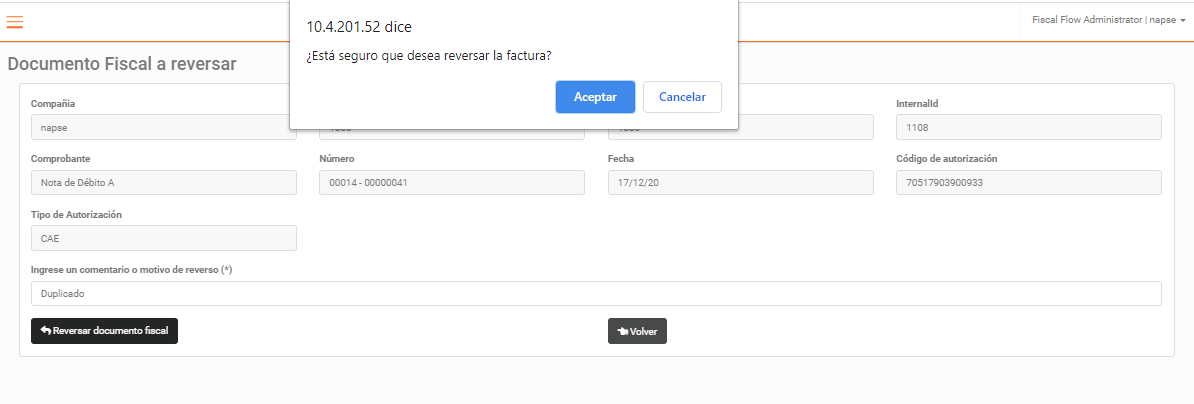Click the reversal comment field containing Duplicado
Viewport: 1194px width, 404px height.
click(596, 294)
